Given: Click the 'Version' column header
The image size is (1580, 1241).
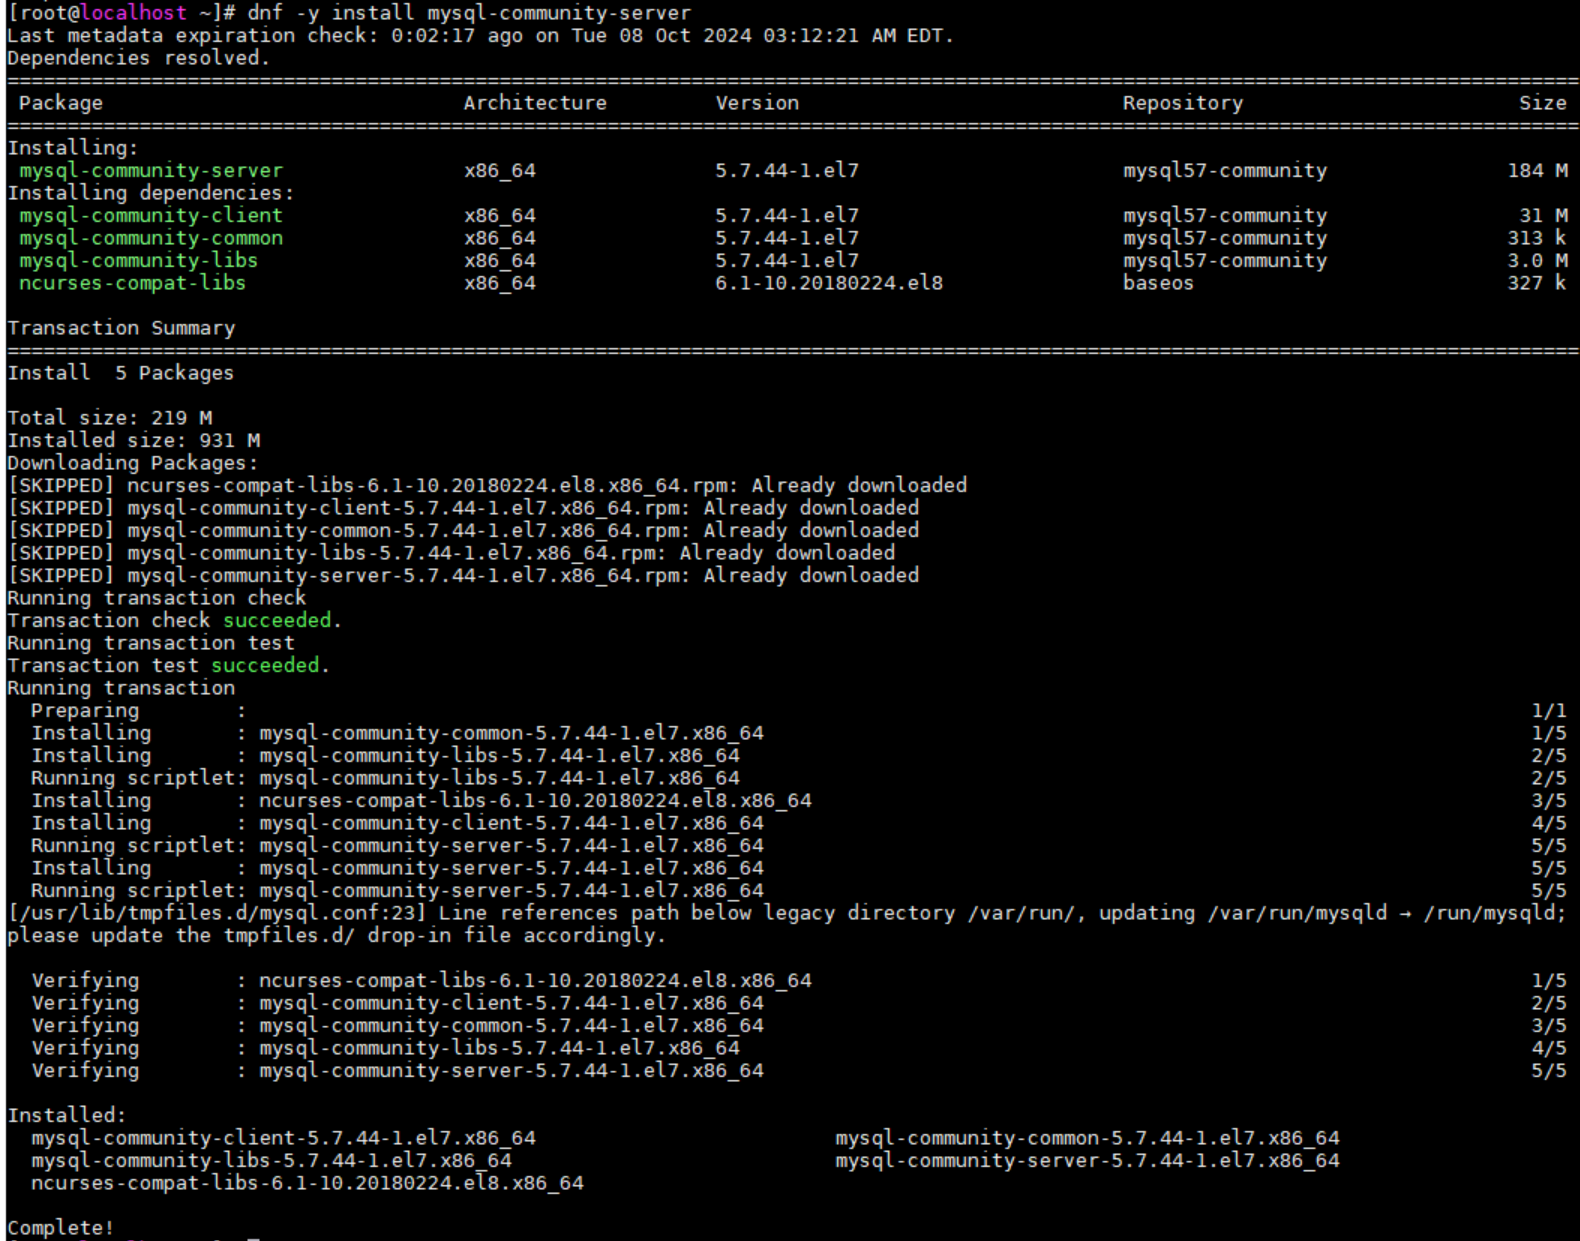Looking at the screenshot, I should (757, 103).
